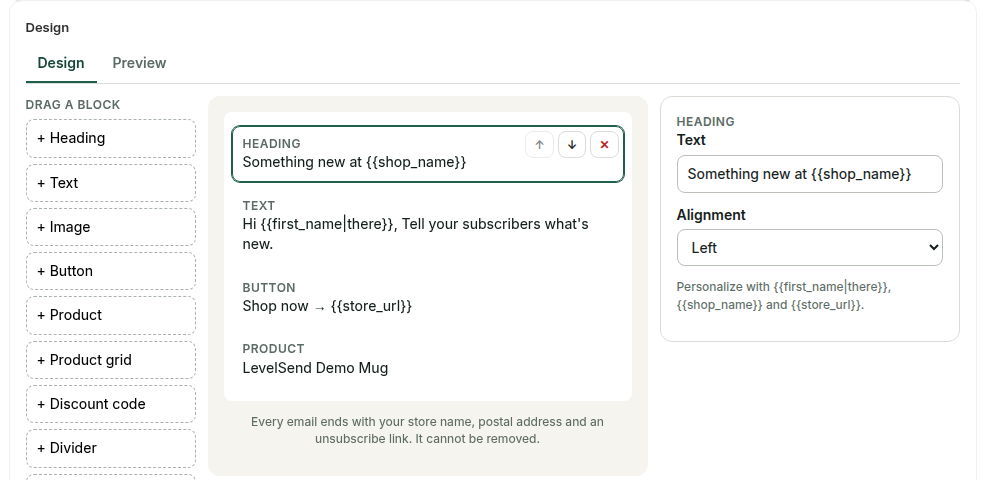Add a Divider block
This screenshot has height=480, width=990.
click(111, 448)
